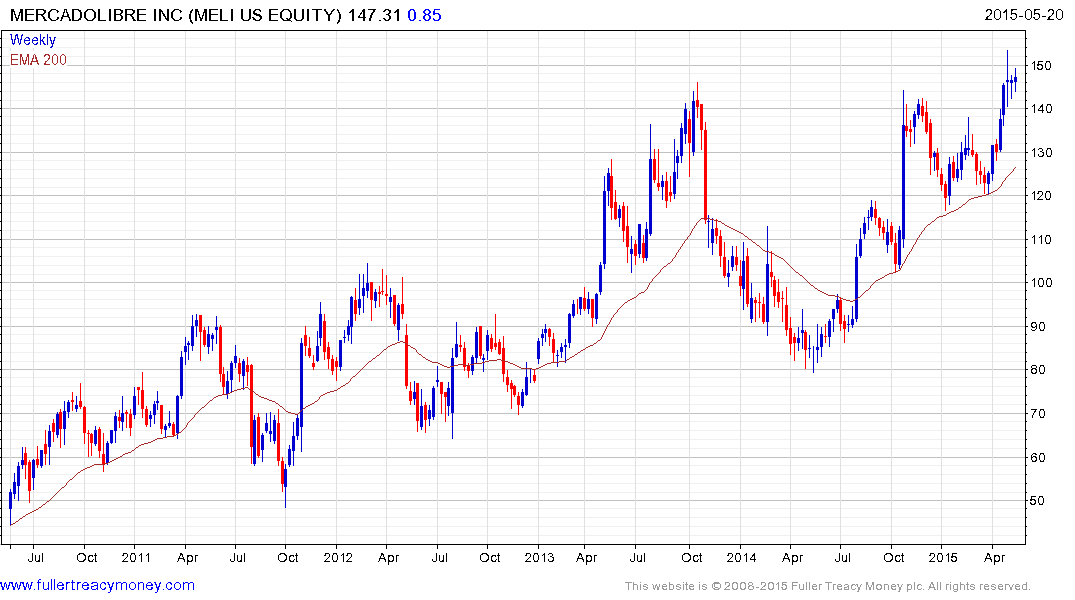Click the 2011 year axis label
Screen dimensions: 1075x600
coord(136,557)
